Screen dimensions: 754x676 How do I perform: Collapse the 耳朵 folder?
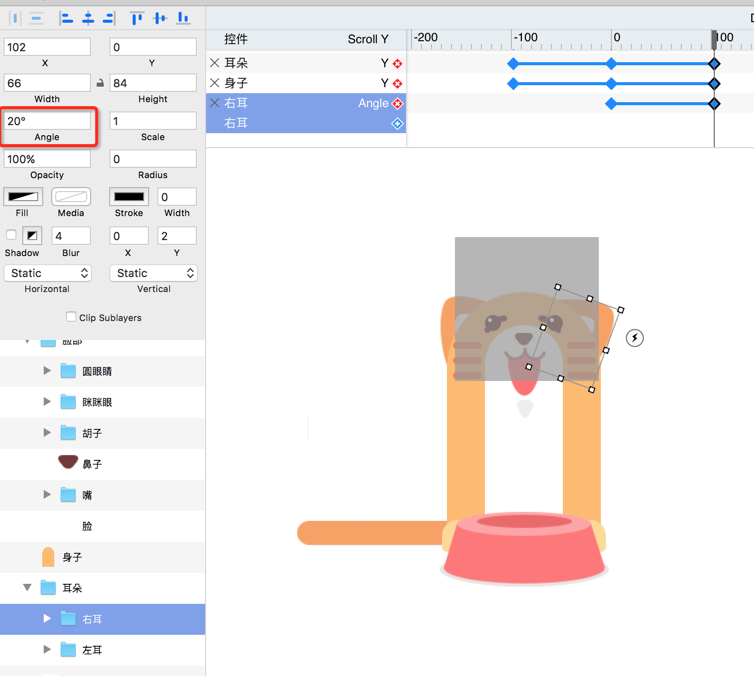click(x=27, y=588)
